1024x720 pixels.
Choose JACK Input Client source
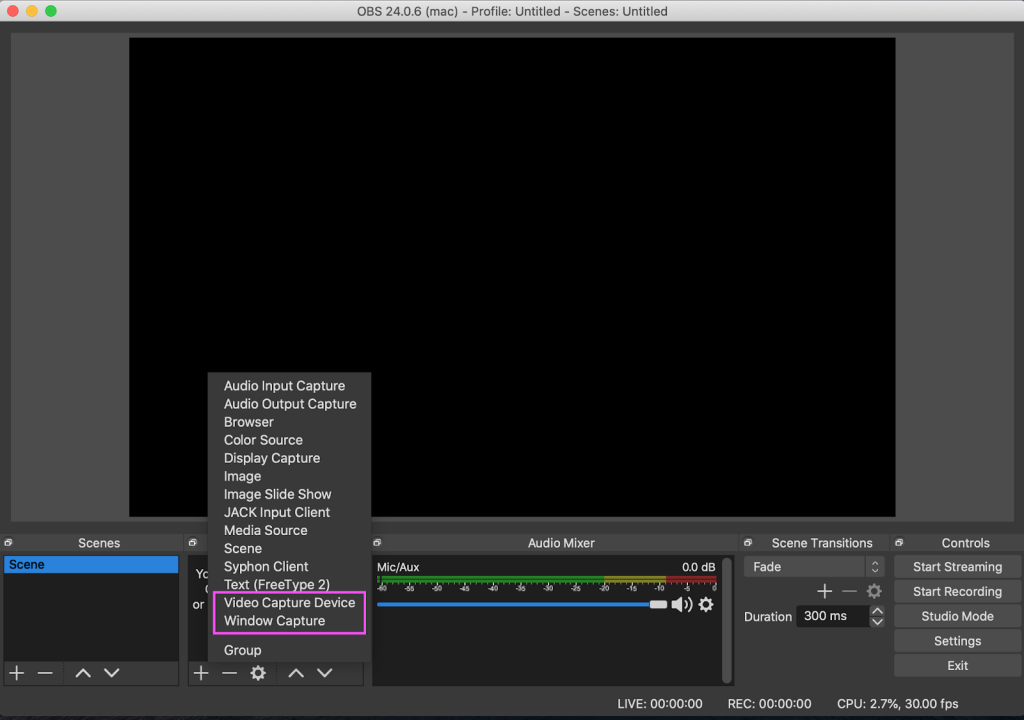(x=277, y=513)
